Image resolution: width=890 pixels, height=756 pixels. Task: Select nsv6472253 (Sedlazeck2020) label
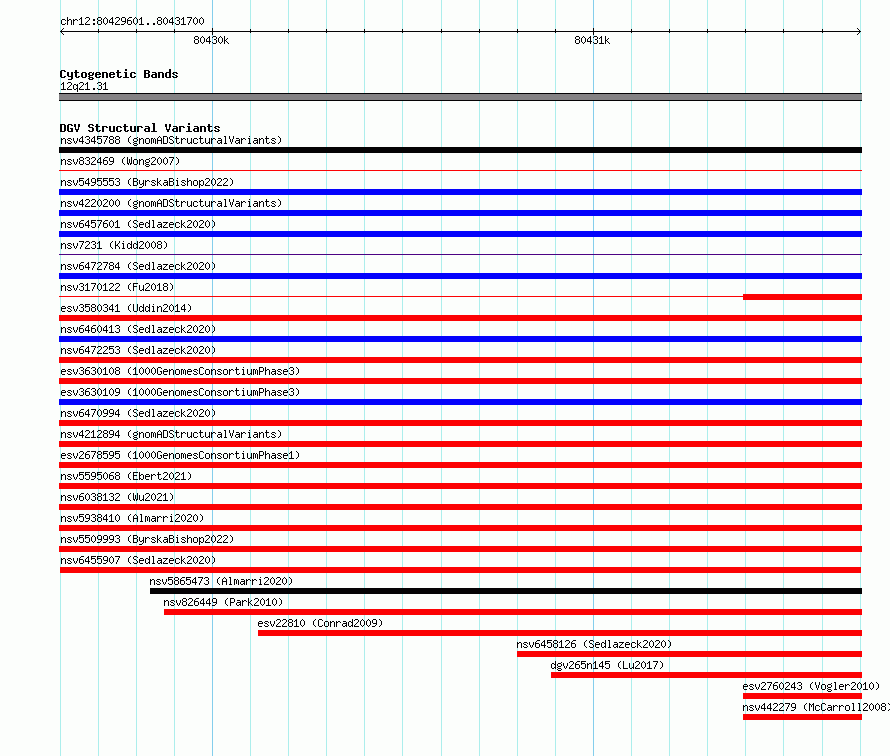138,350
